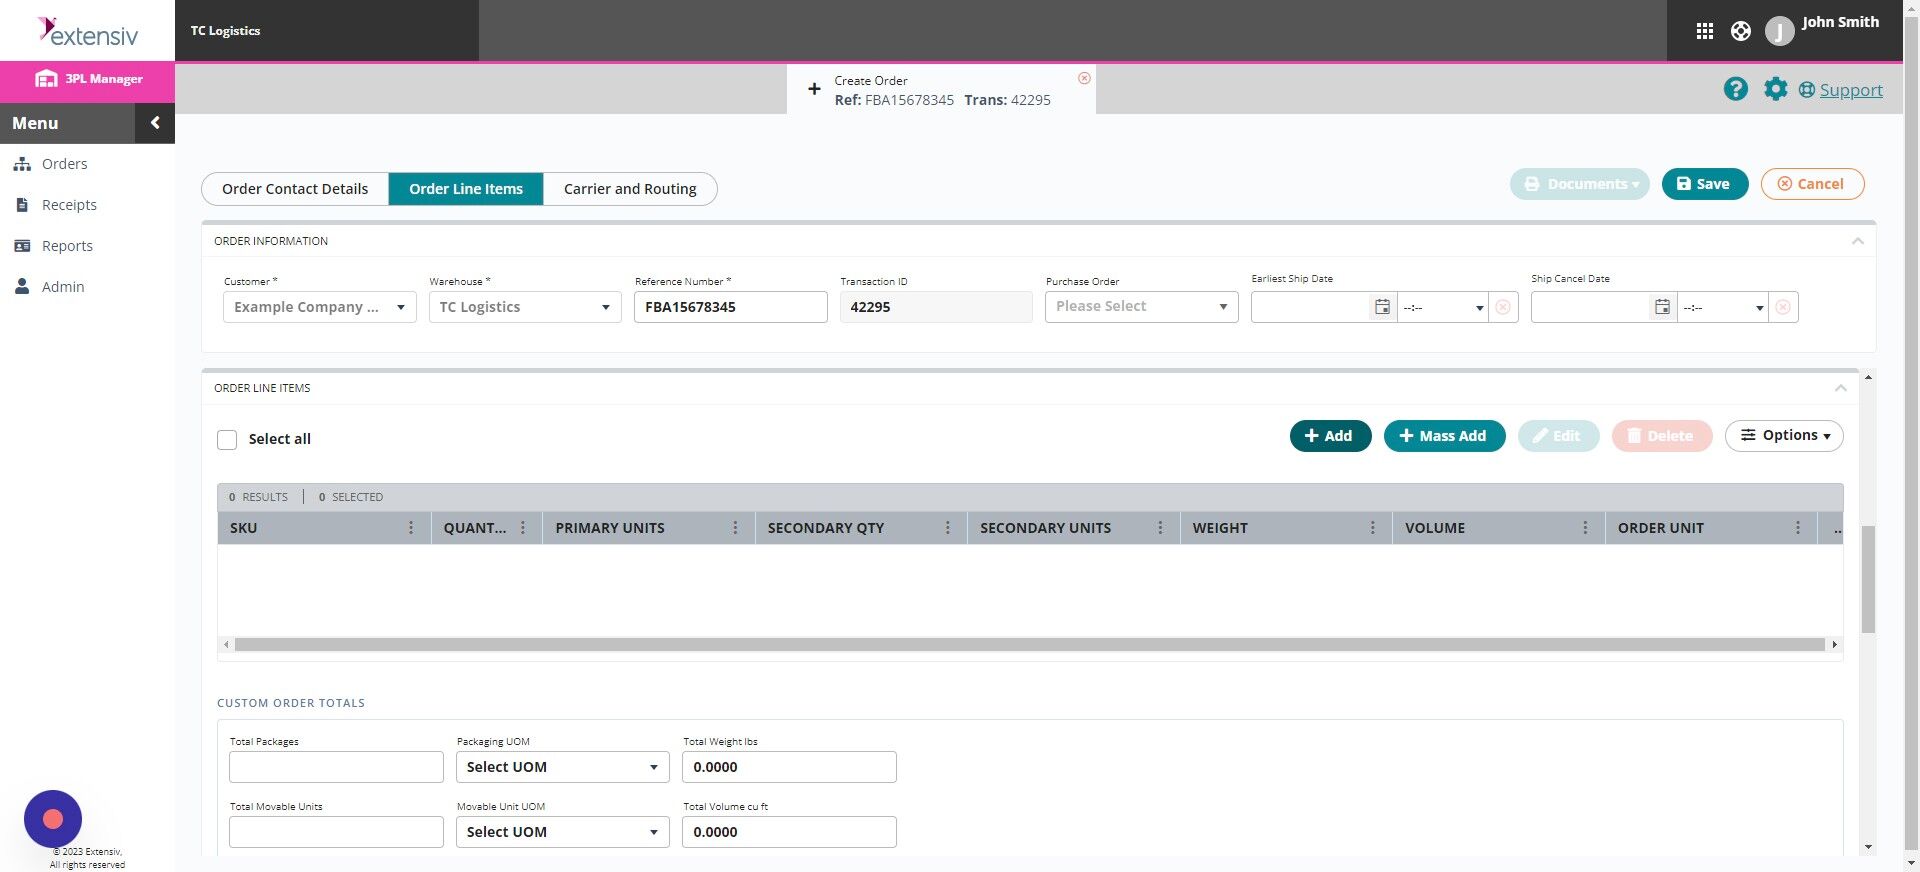Switch to Order Contact Details tab
1920x872 pixels.
click(x=295, y=189)
